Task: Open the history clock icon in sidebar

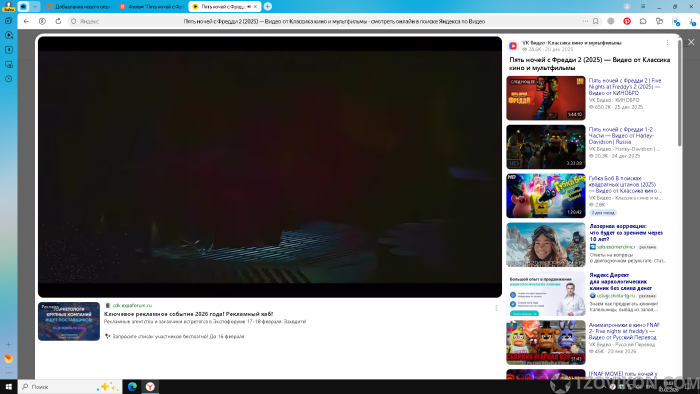Action: pos(8,79)
